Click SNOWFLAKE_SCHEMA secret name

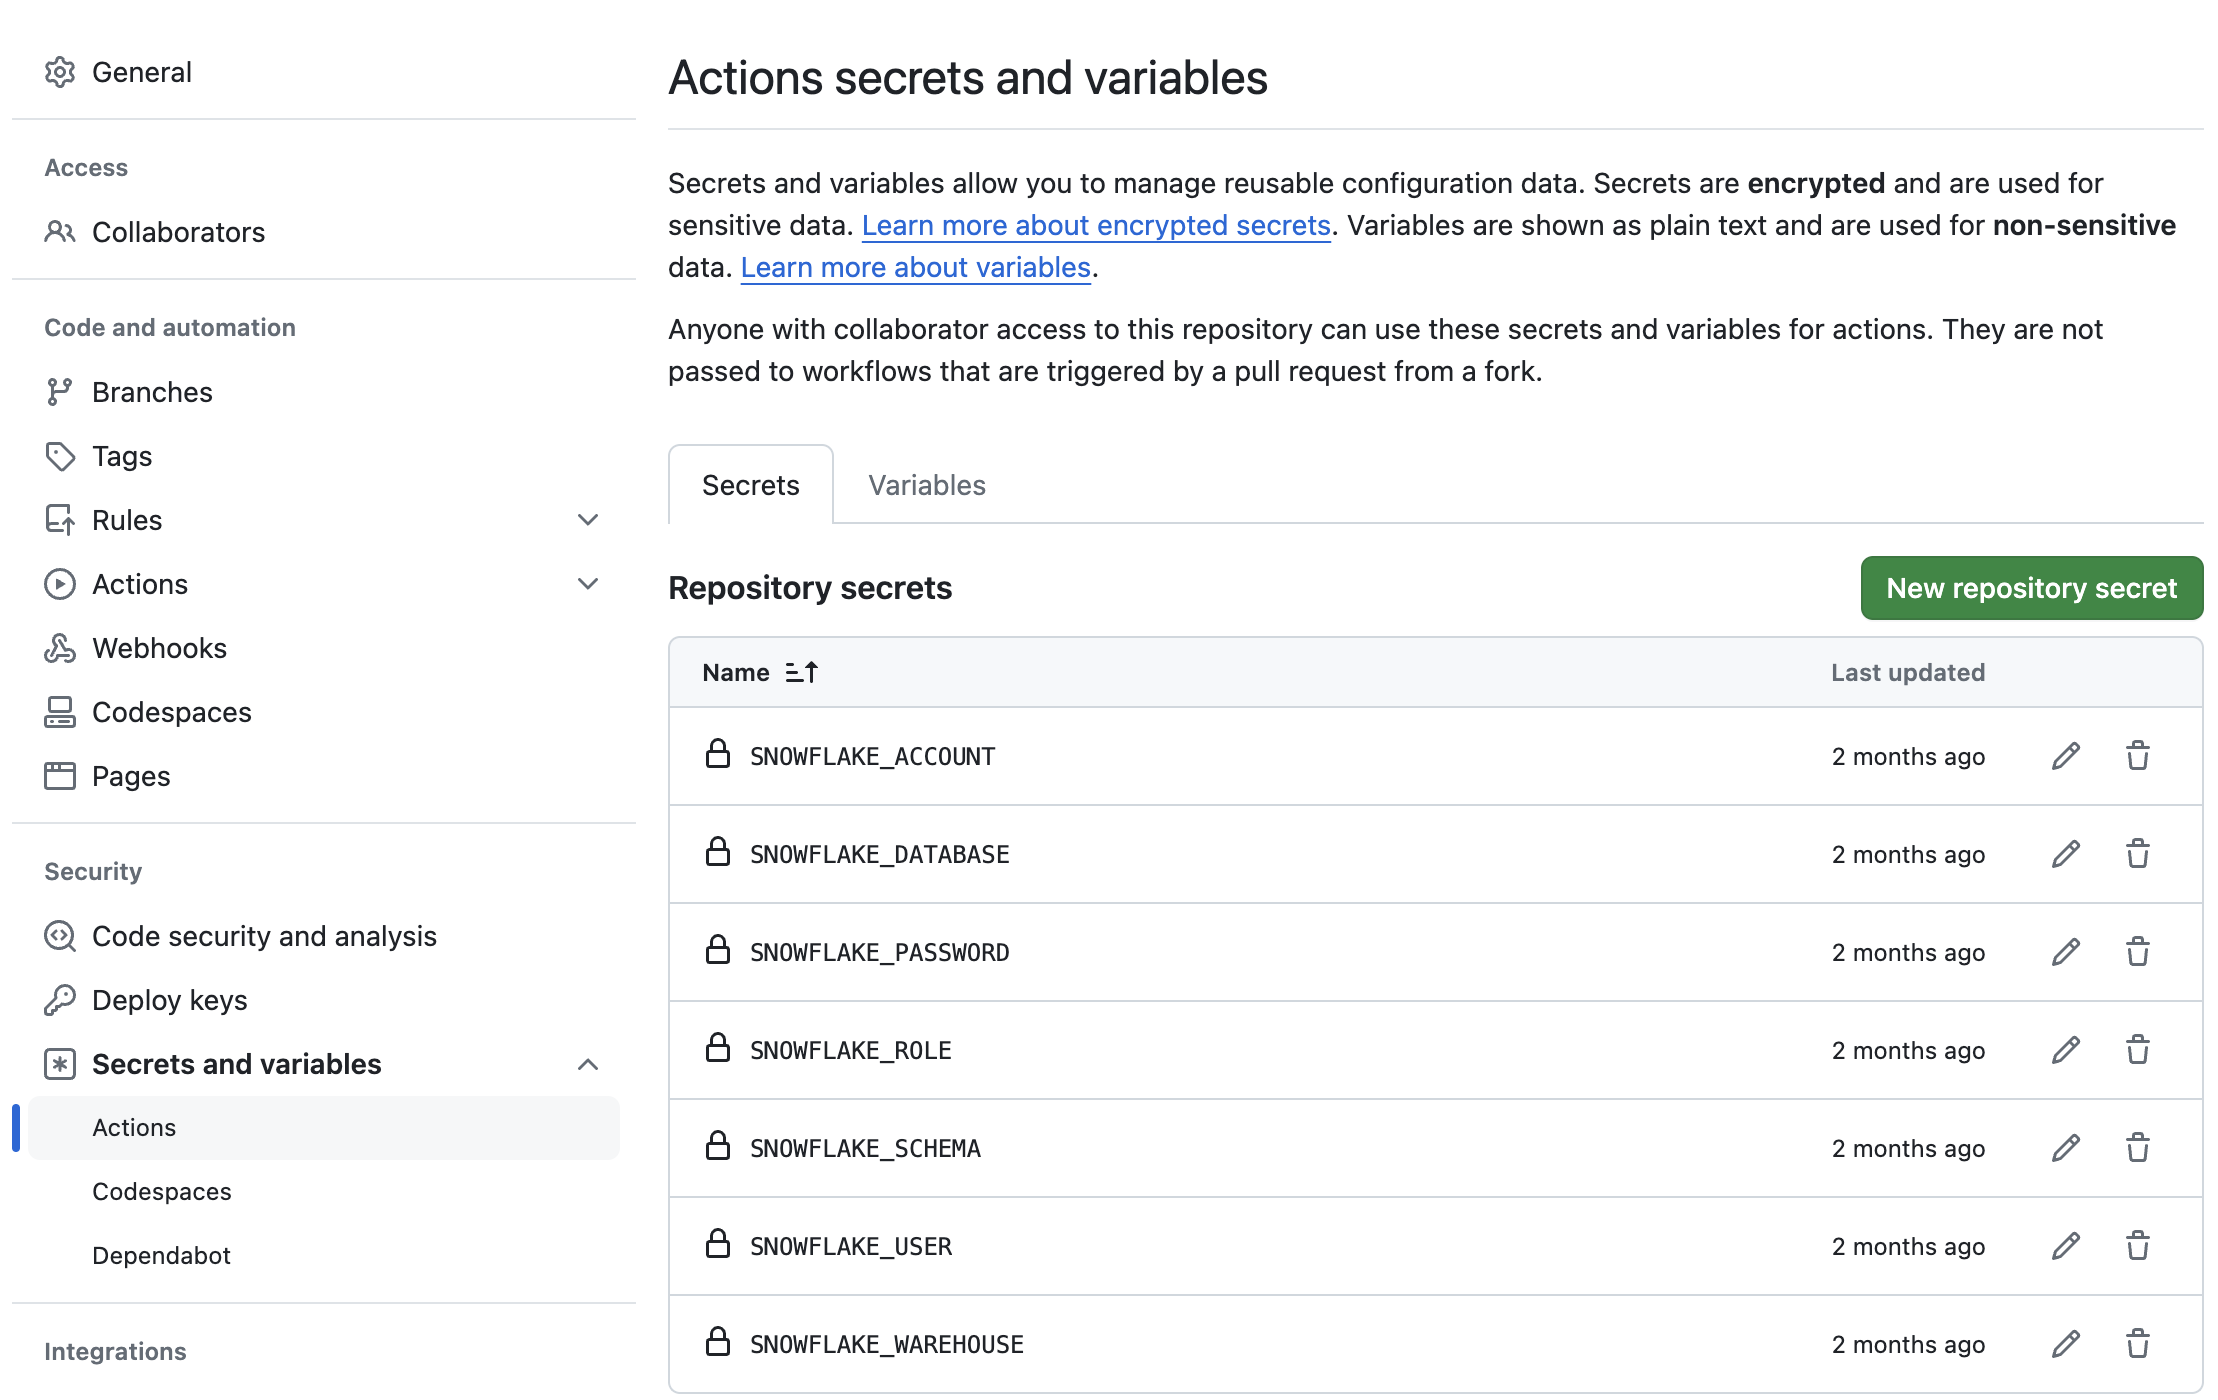(x=866, y=1148)
